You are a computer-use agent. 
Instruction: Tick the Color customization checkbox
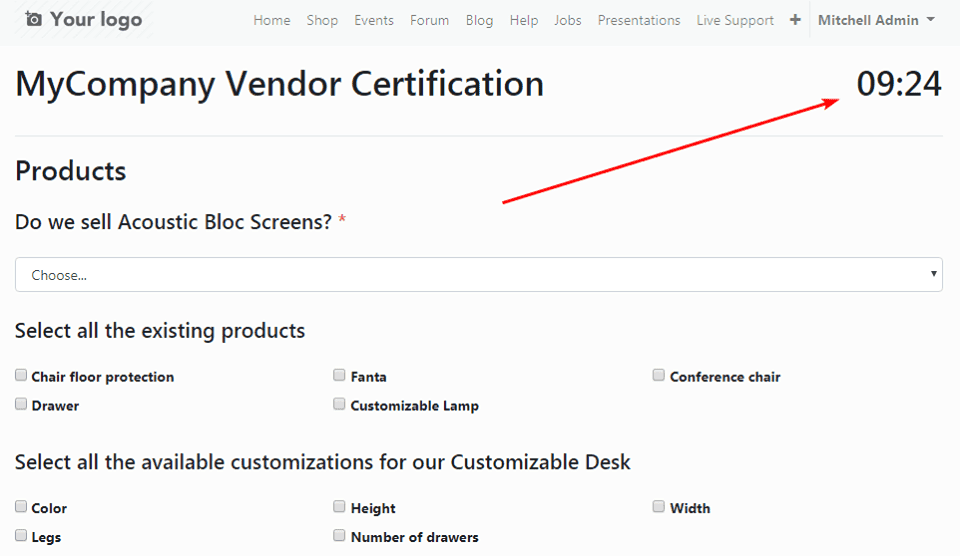coord(21,506)
